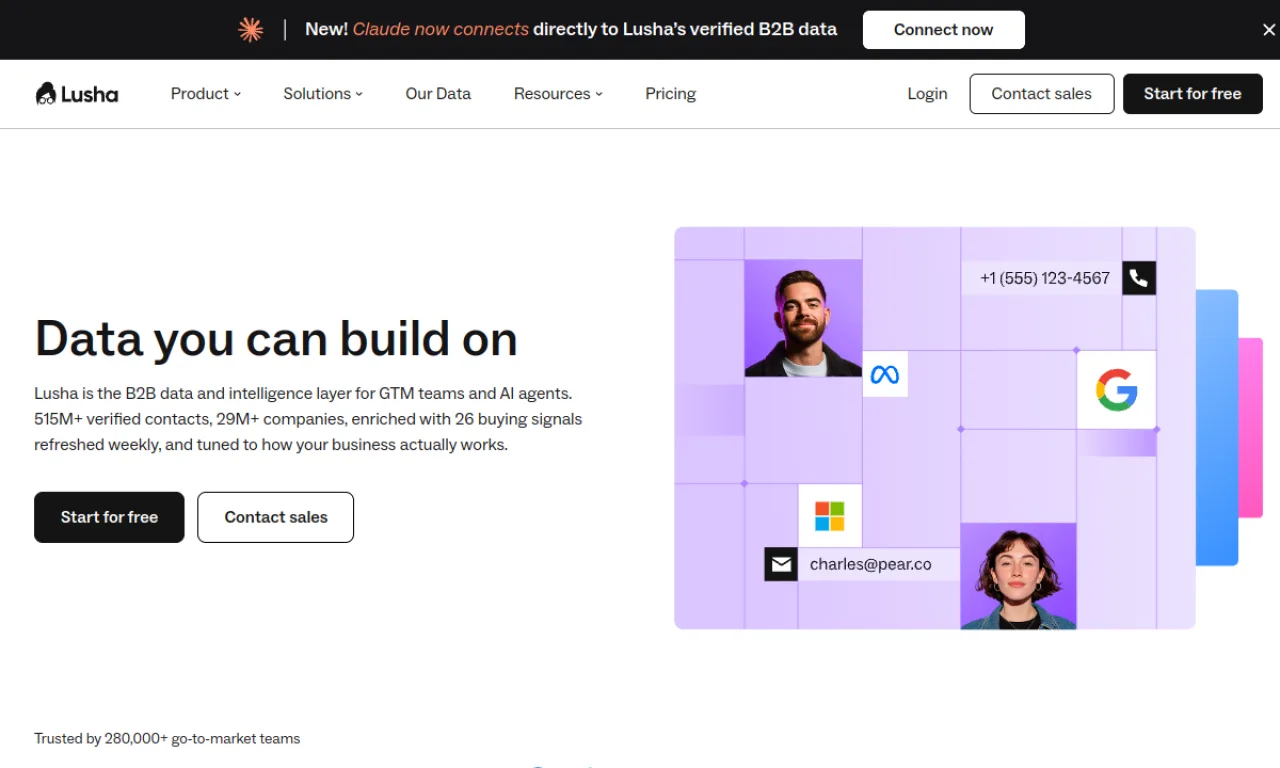
Task: Click the Connect now banner button
Action: point(943,30)
